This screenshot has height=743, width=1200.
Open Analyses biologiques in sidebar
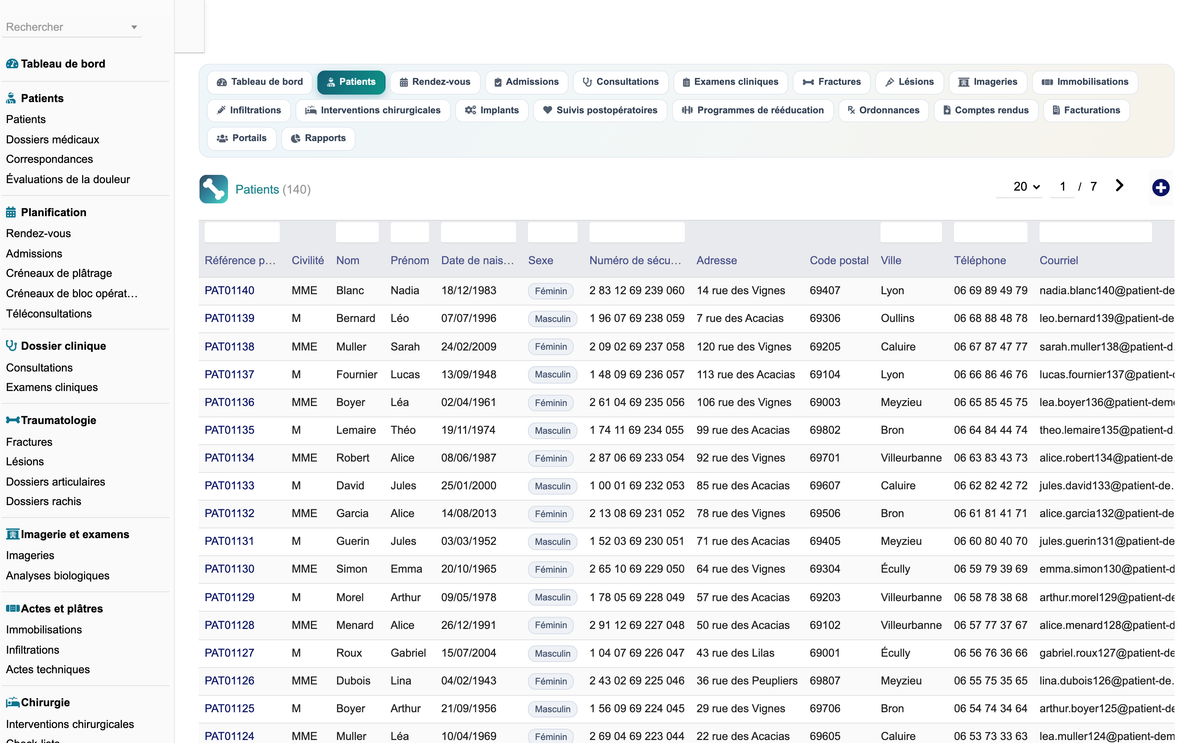coord(58,575)
